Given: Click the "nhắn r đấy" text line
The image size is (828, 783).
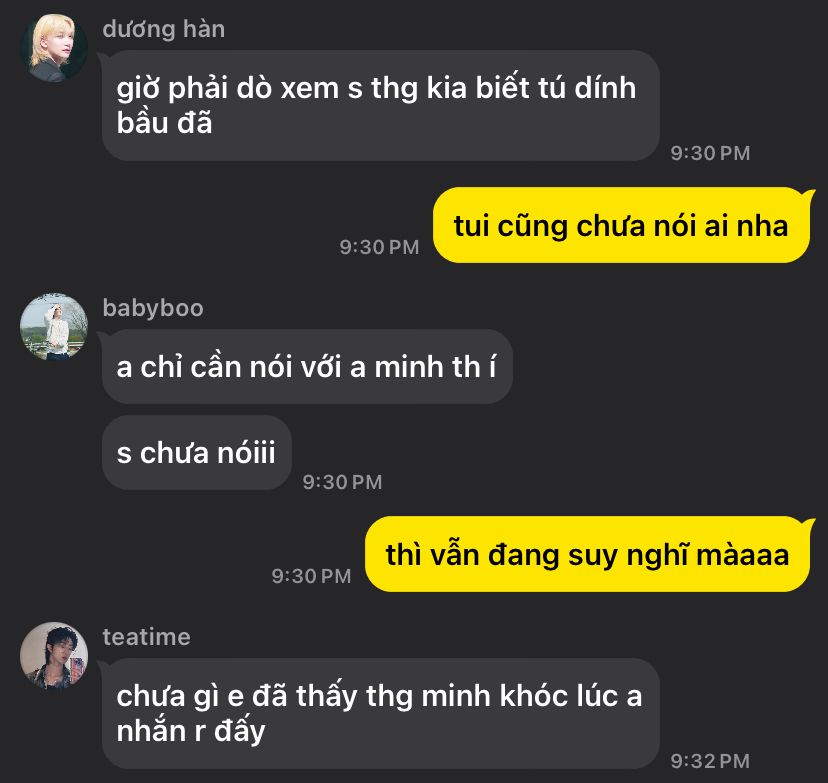Looking at the screenshot, I should click(x=191, y=731).
